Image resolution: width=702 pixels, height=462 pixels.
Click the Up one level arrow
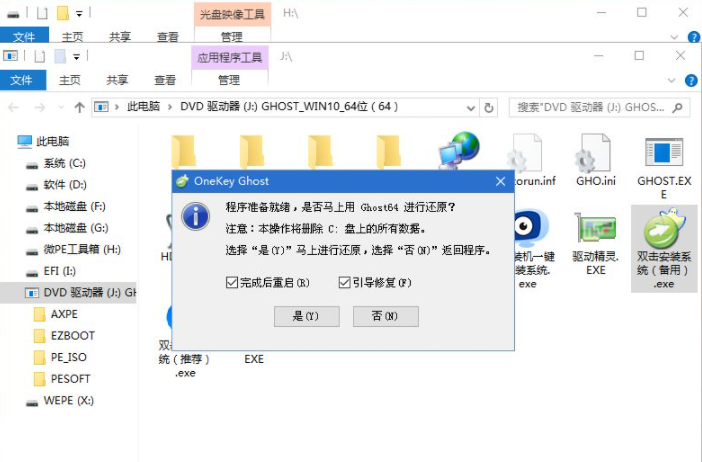pyautogui.click(x=79, y=106)
